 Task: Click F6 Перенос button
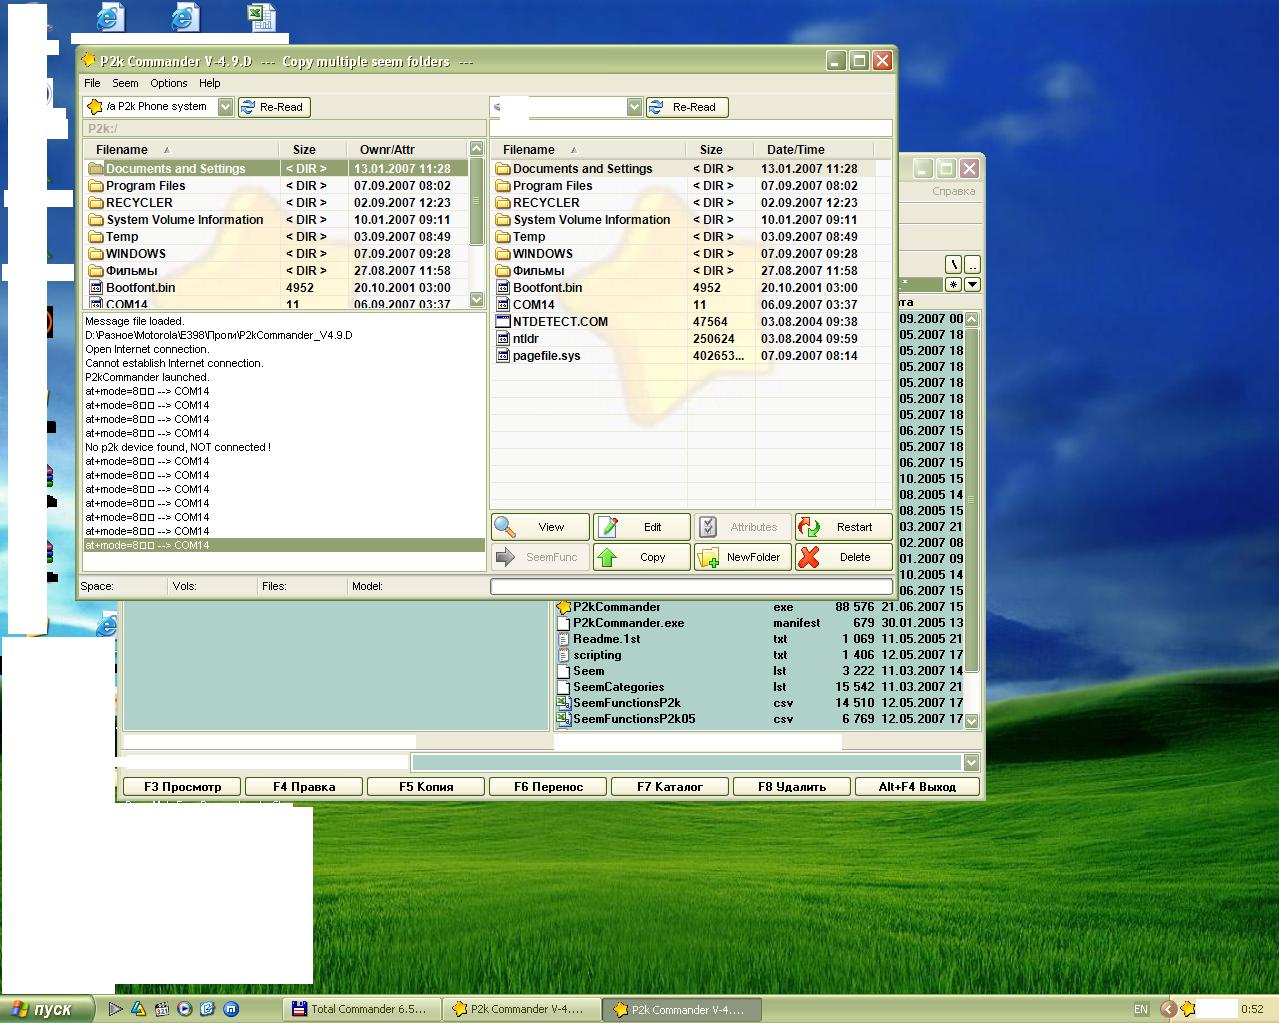[548, 787]
